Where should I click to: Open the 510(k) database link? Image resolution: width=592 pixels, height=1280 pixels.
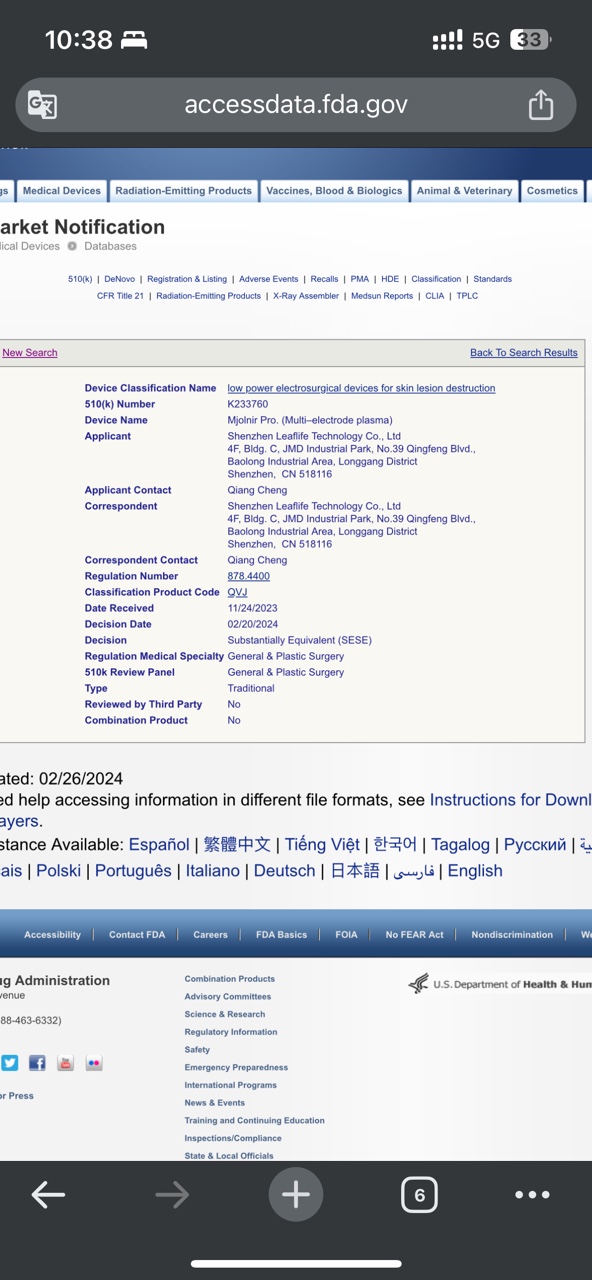(80, 279)
